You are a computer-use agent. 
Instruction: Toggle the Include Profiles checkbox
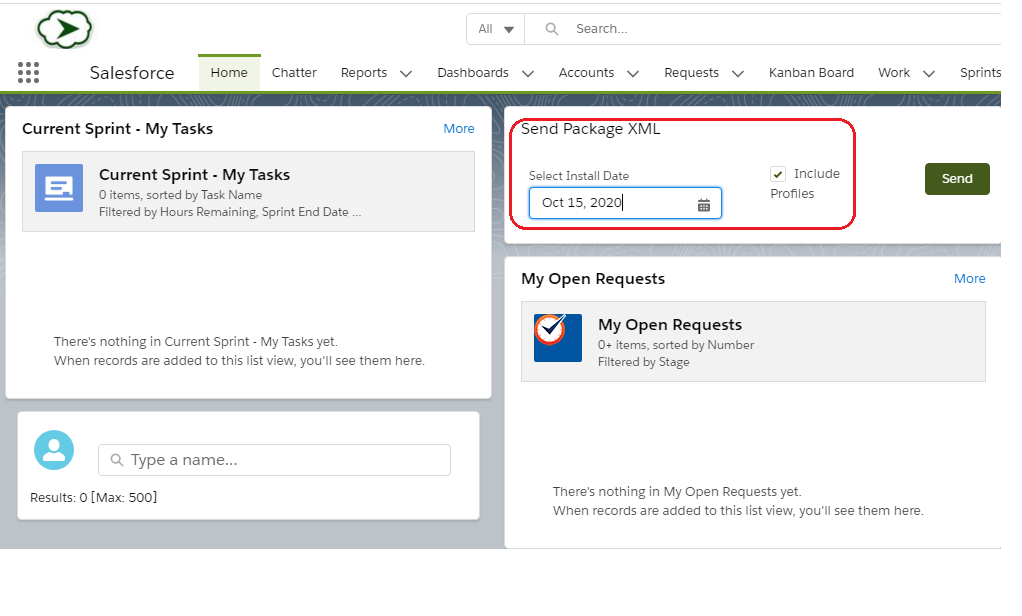(778, 174)
